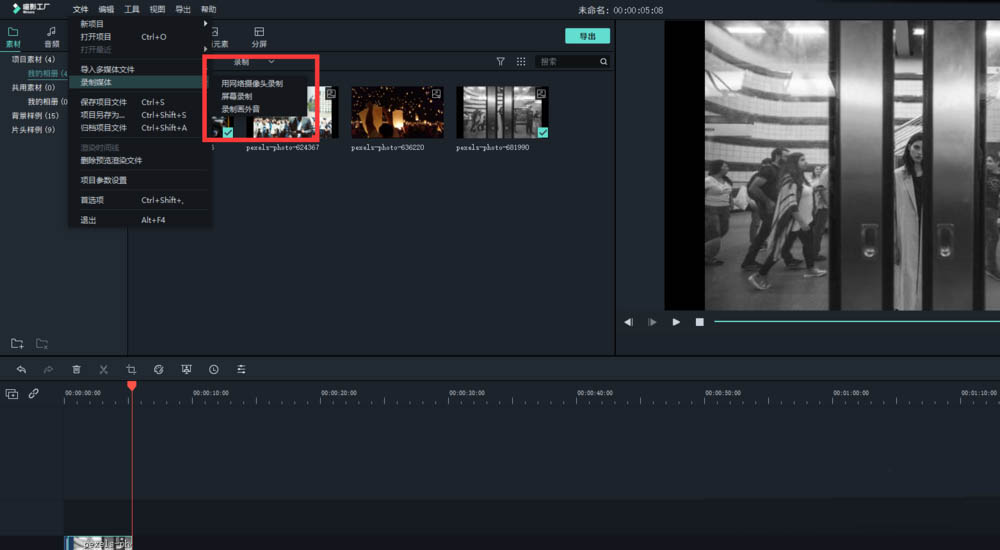Play the preview video
The height and width of the screenshot is (550, 1000).
[x=676, y=322]
